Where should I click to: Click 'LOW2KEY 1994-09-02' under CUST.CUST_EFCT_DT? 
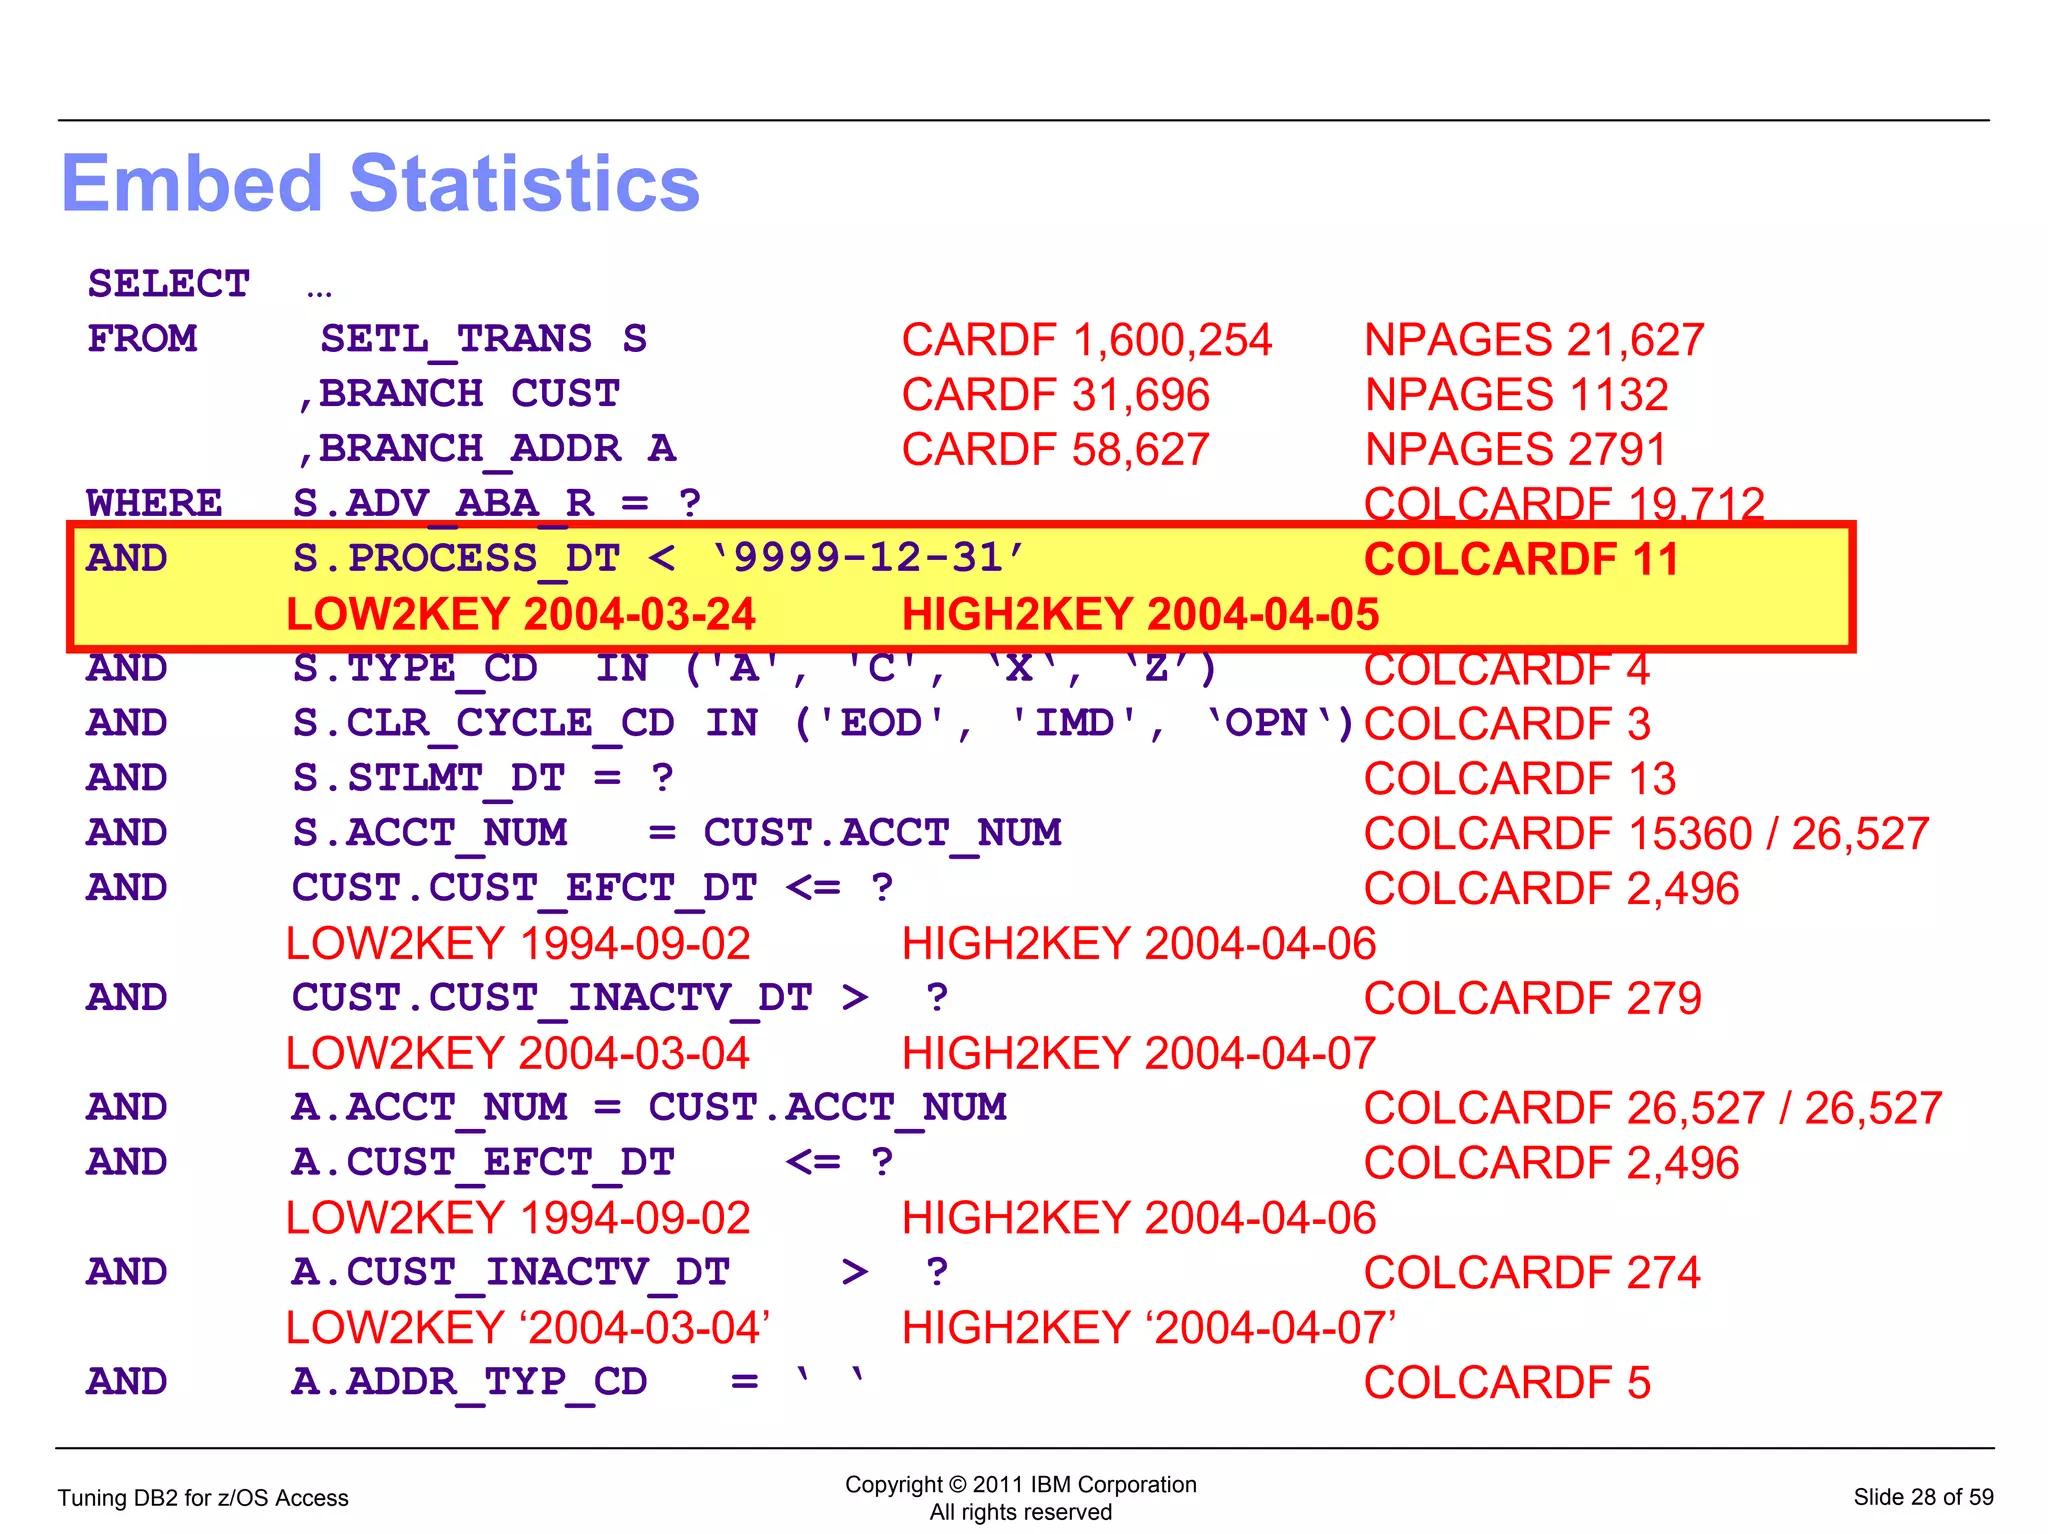pyautogui.click(x=518, y=944)
